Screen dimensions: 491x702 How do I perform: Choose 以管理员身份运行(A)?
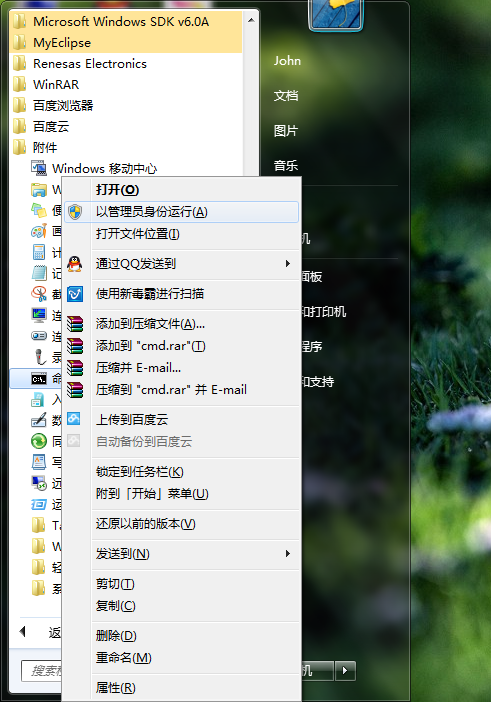coord(182,212)
